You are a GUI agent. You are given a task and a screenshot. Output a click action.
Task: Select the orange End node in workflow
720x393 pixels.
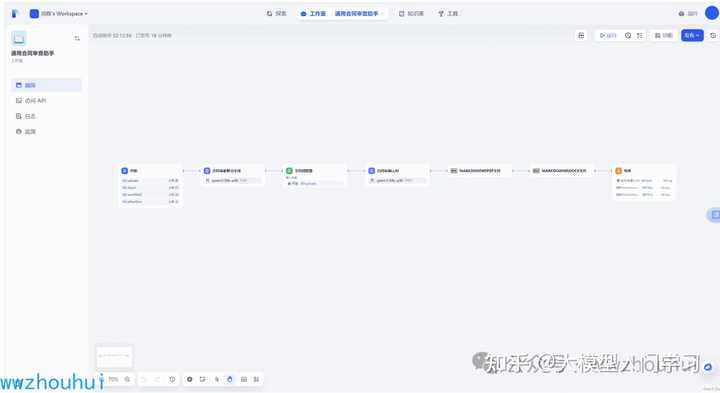[x=644, y=182]
